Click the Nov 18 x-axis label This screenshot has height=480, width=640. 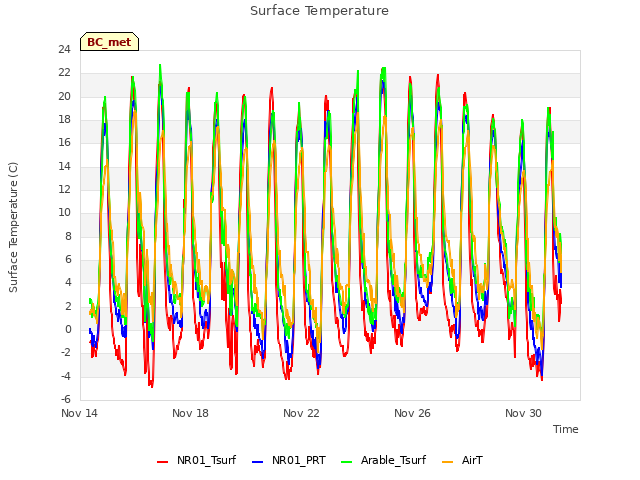click(190, 413)
